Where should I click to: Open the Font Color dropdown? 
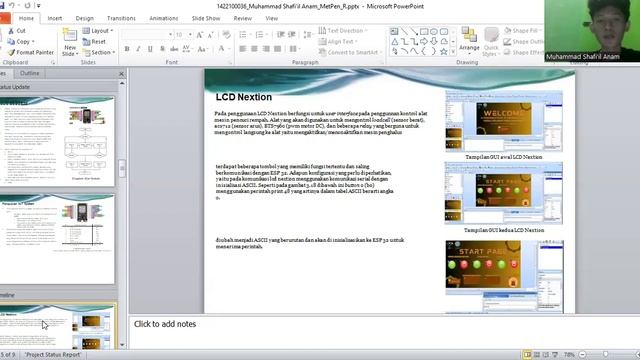[x=224, y=49]
